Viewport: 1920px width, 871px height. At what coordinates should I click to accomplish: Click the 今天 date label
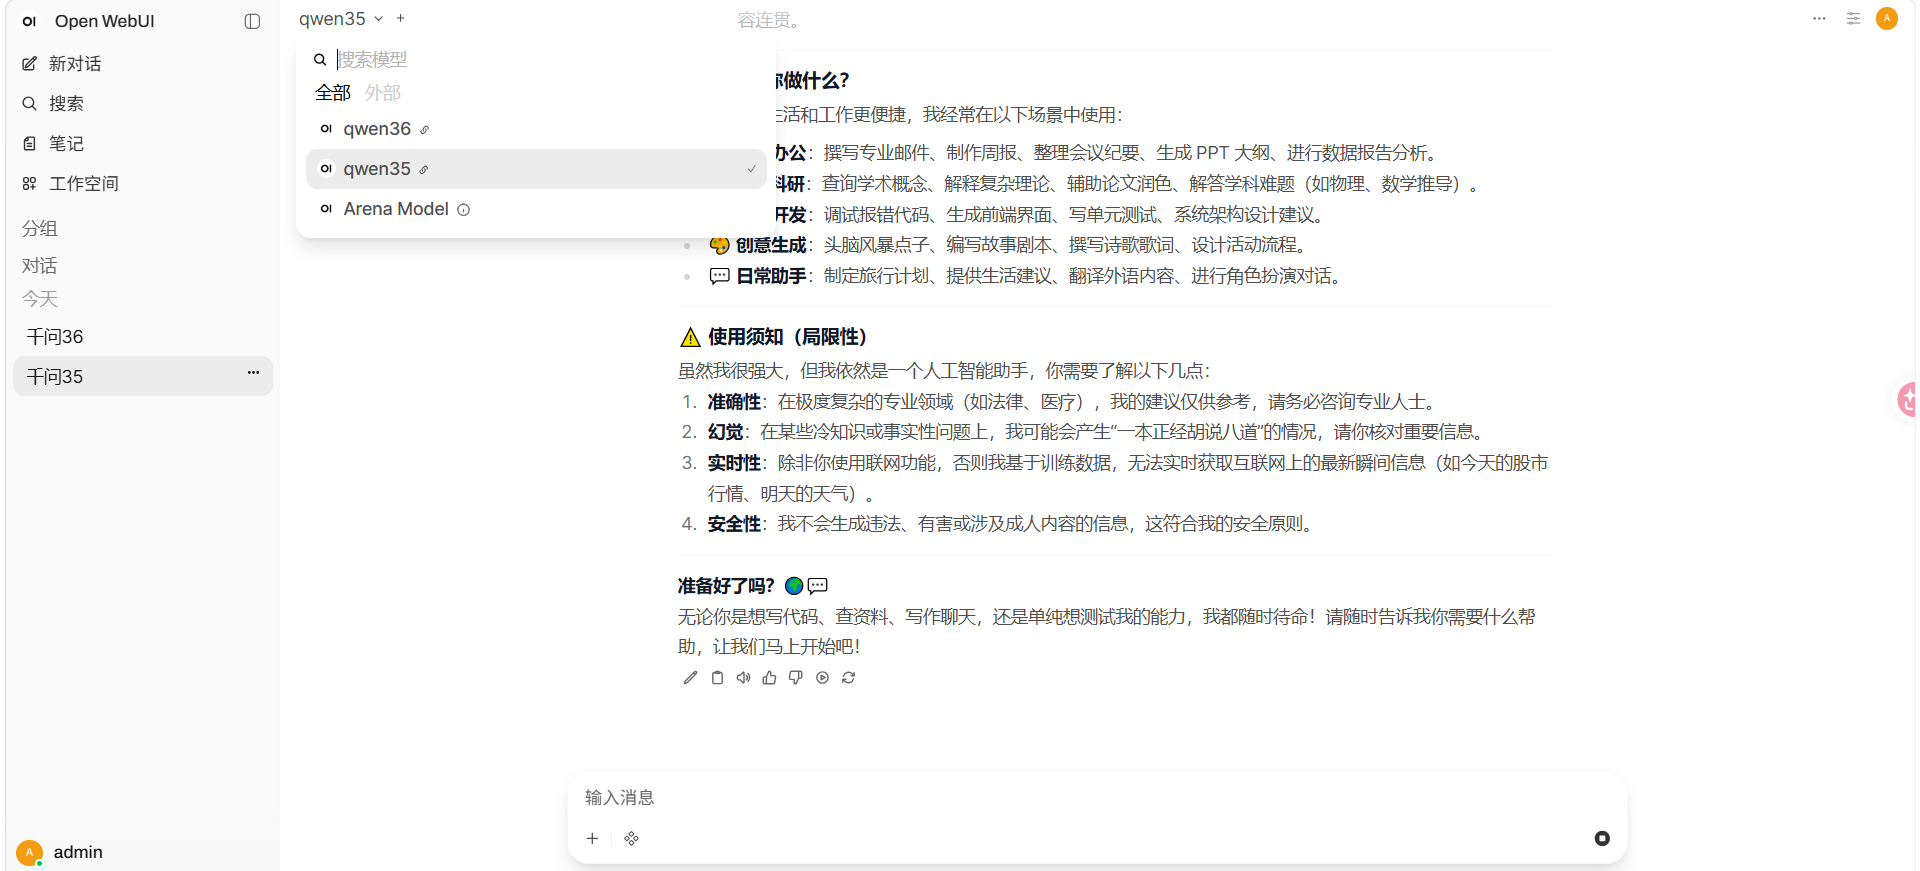(40, 299)
